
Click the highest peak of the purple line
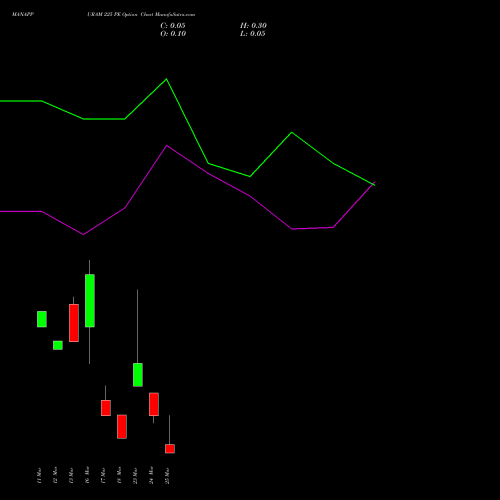167,146
